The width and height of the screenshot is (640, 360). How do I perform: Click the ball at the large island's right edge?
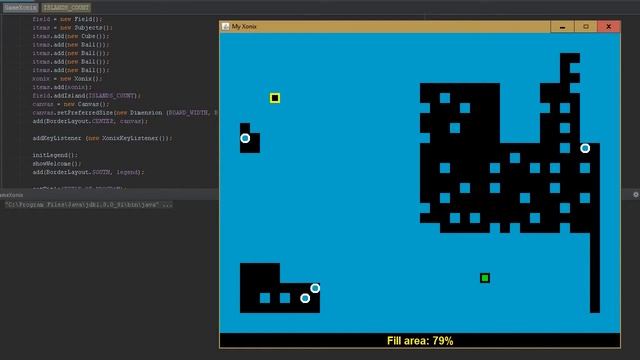click(x=585, y=148)
